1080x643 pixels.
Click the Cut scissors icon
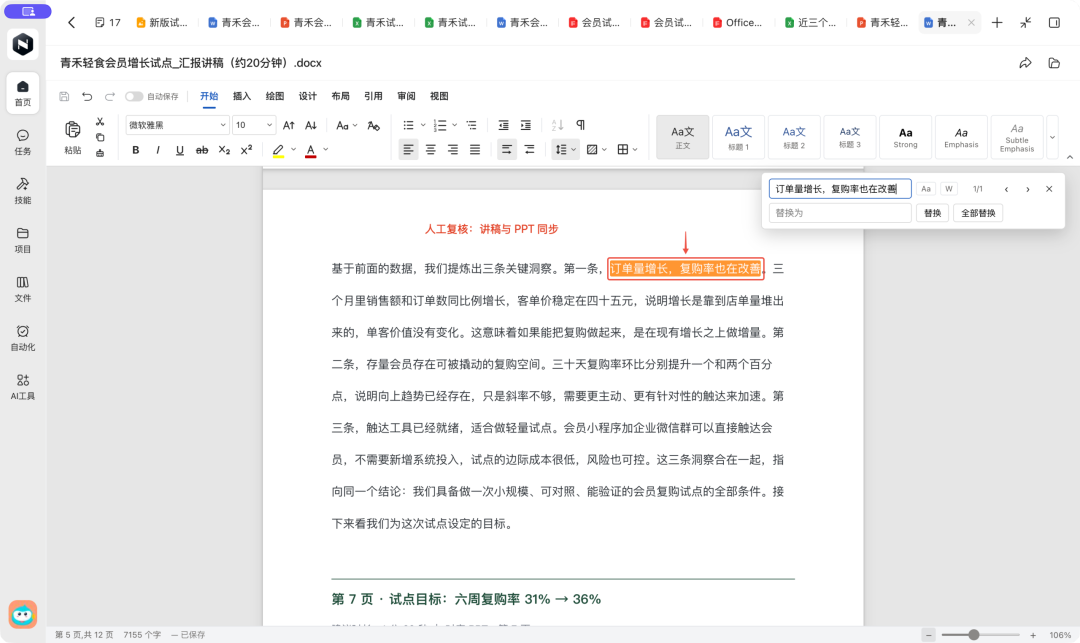(x=100, y=122)
